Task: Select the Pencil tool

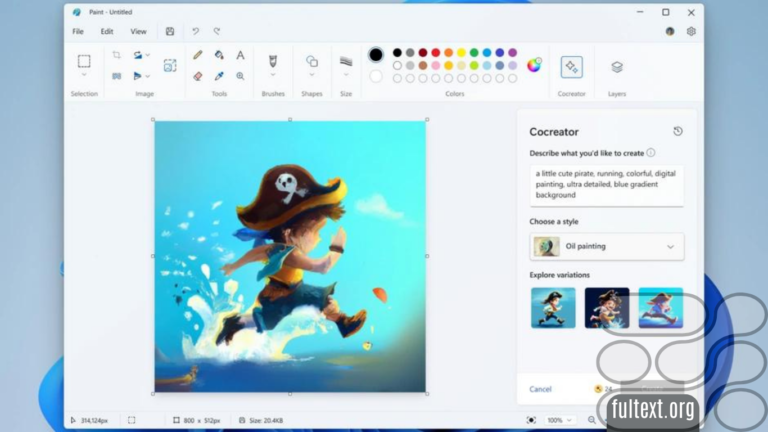Action: pos(198,55)
